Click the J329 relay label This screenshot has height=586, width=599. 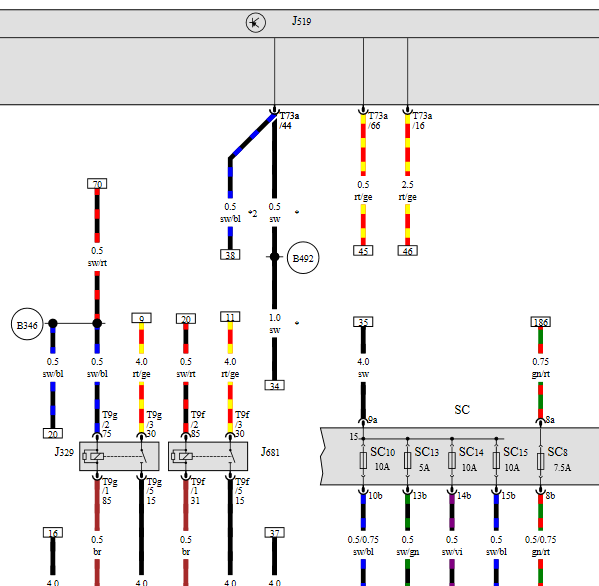tap(64, 452)
